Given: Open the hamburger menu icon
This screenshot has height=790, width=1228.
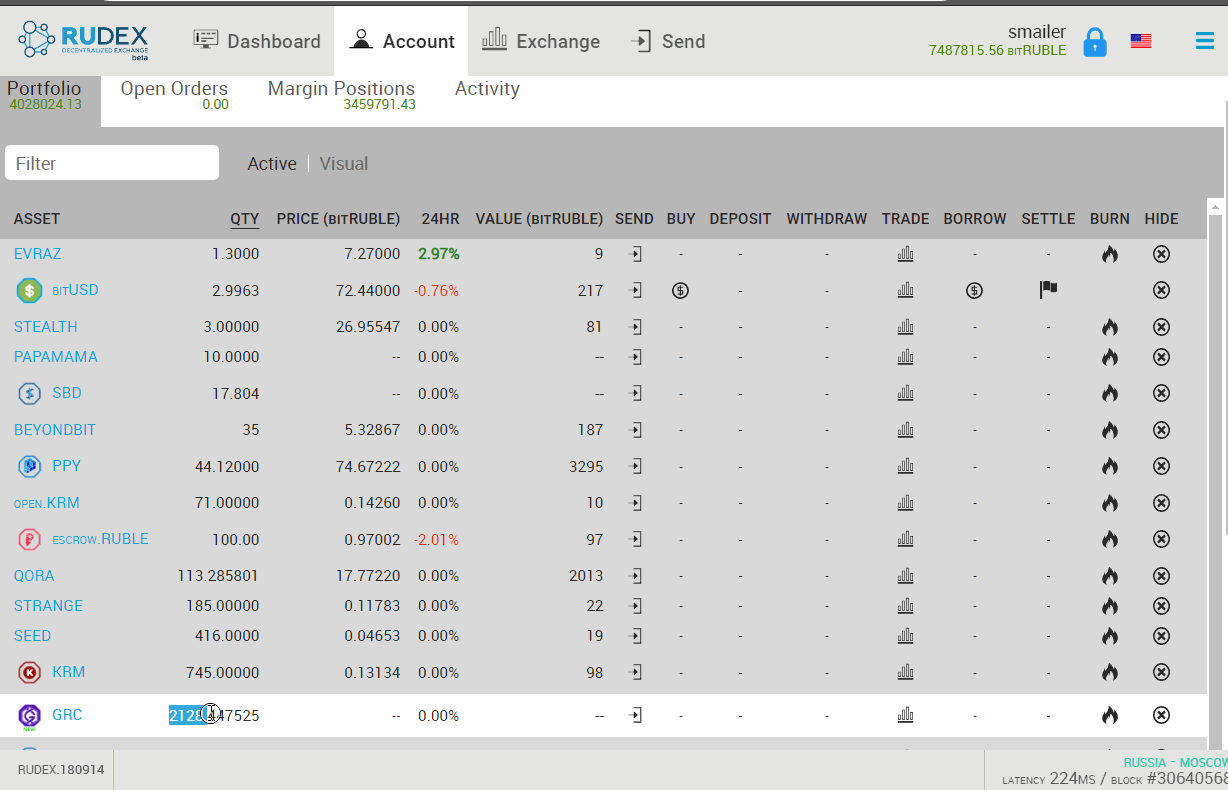Looking at the screenshot, I should pyautogui.click(x=1204, y=41).
